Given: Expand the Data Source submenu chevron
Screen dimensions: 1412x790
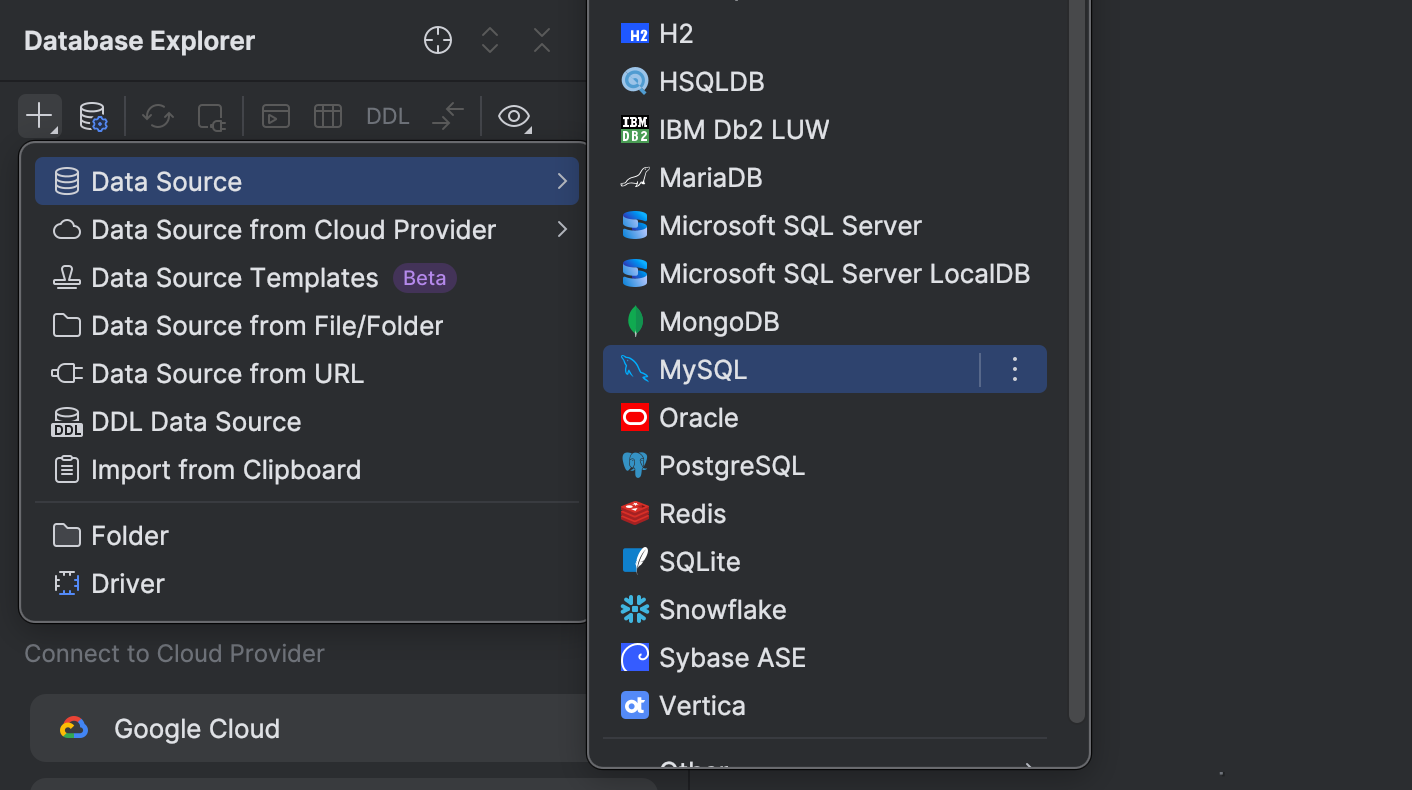Looking at the screenshot, I should coord(562,181).
